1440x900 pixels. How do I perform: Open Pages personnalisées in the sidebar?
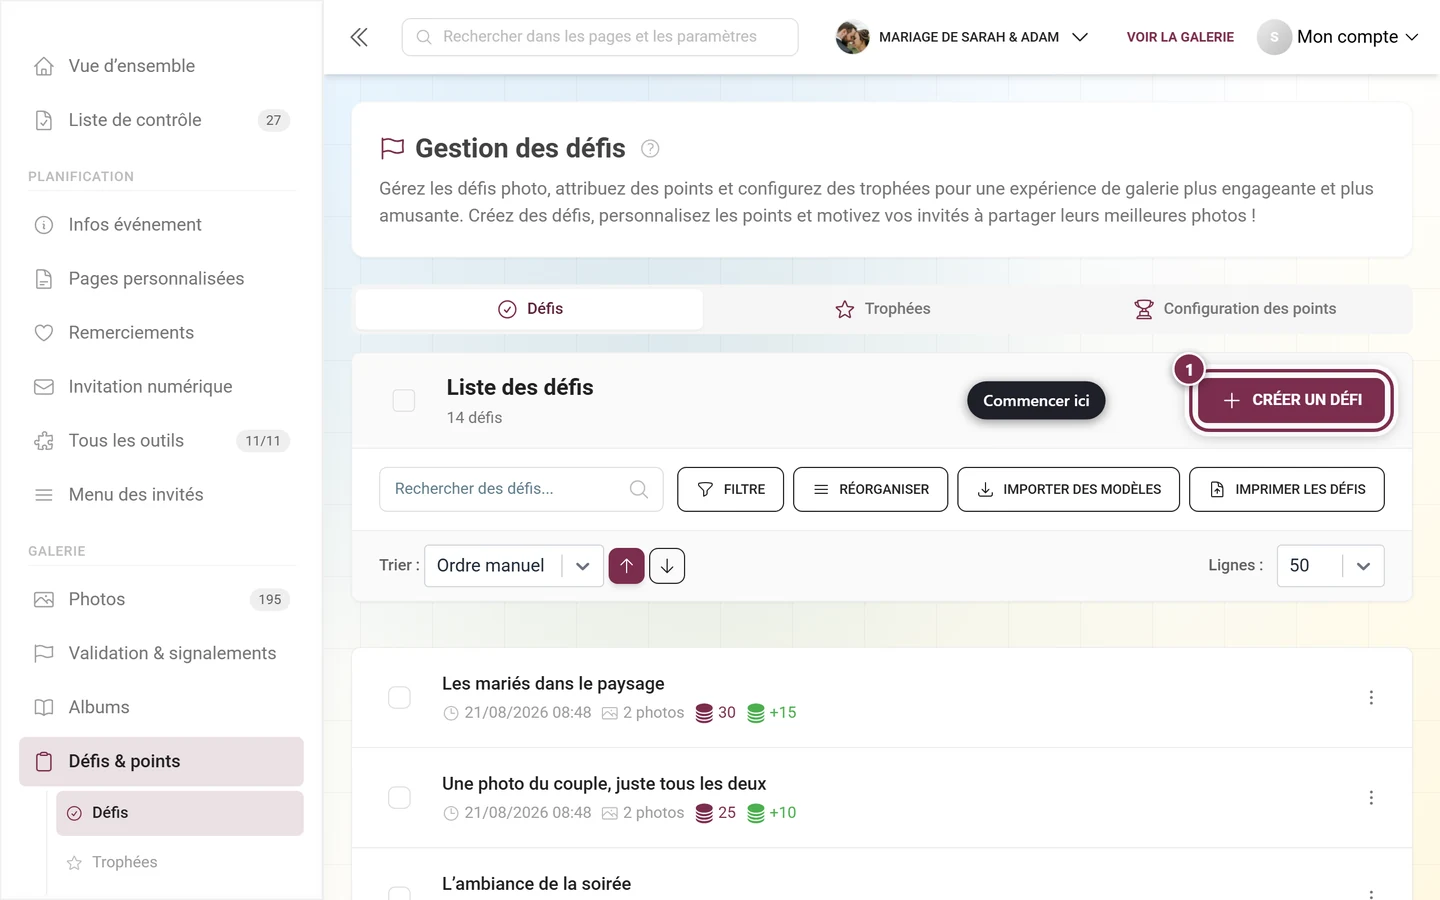[x=161, y=279]
